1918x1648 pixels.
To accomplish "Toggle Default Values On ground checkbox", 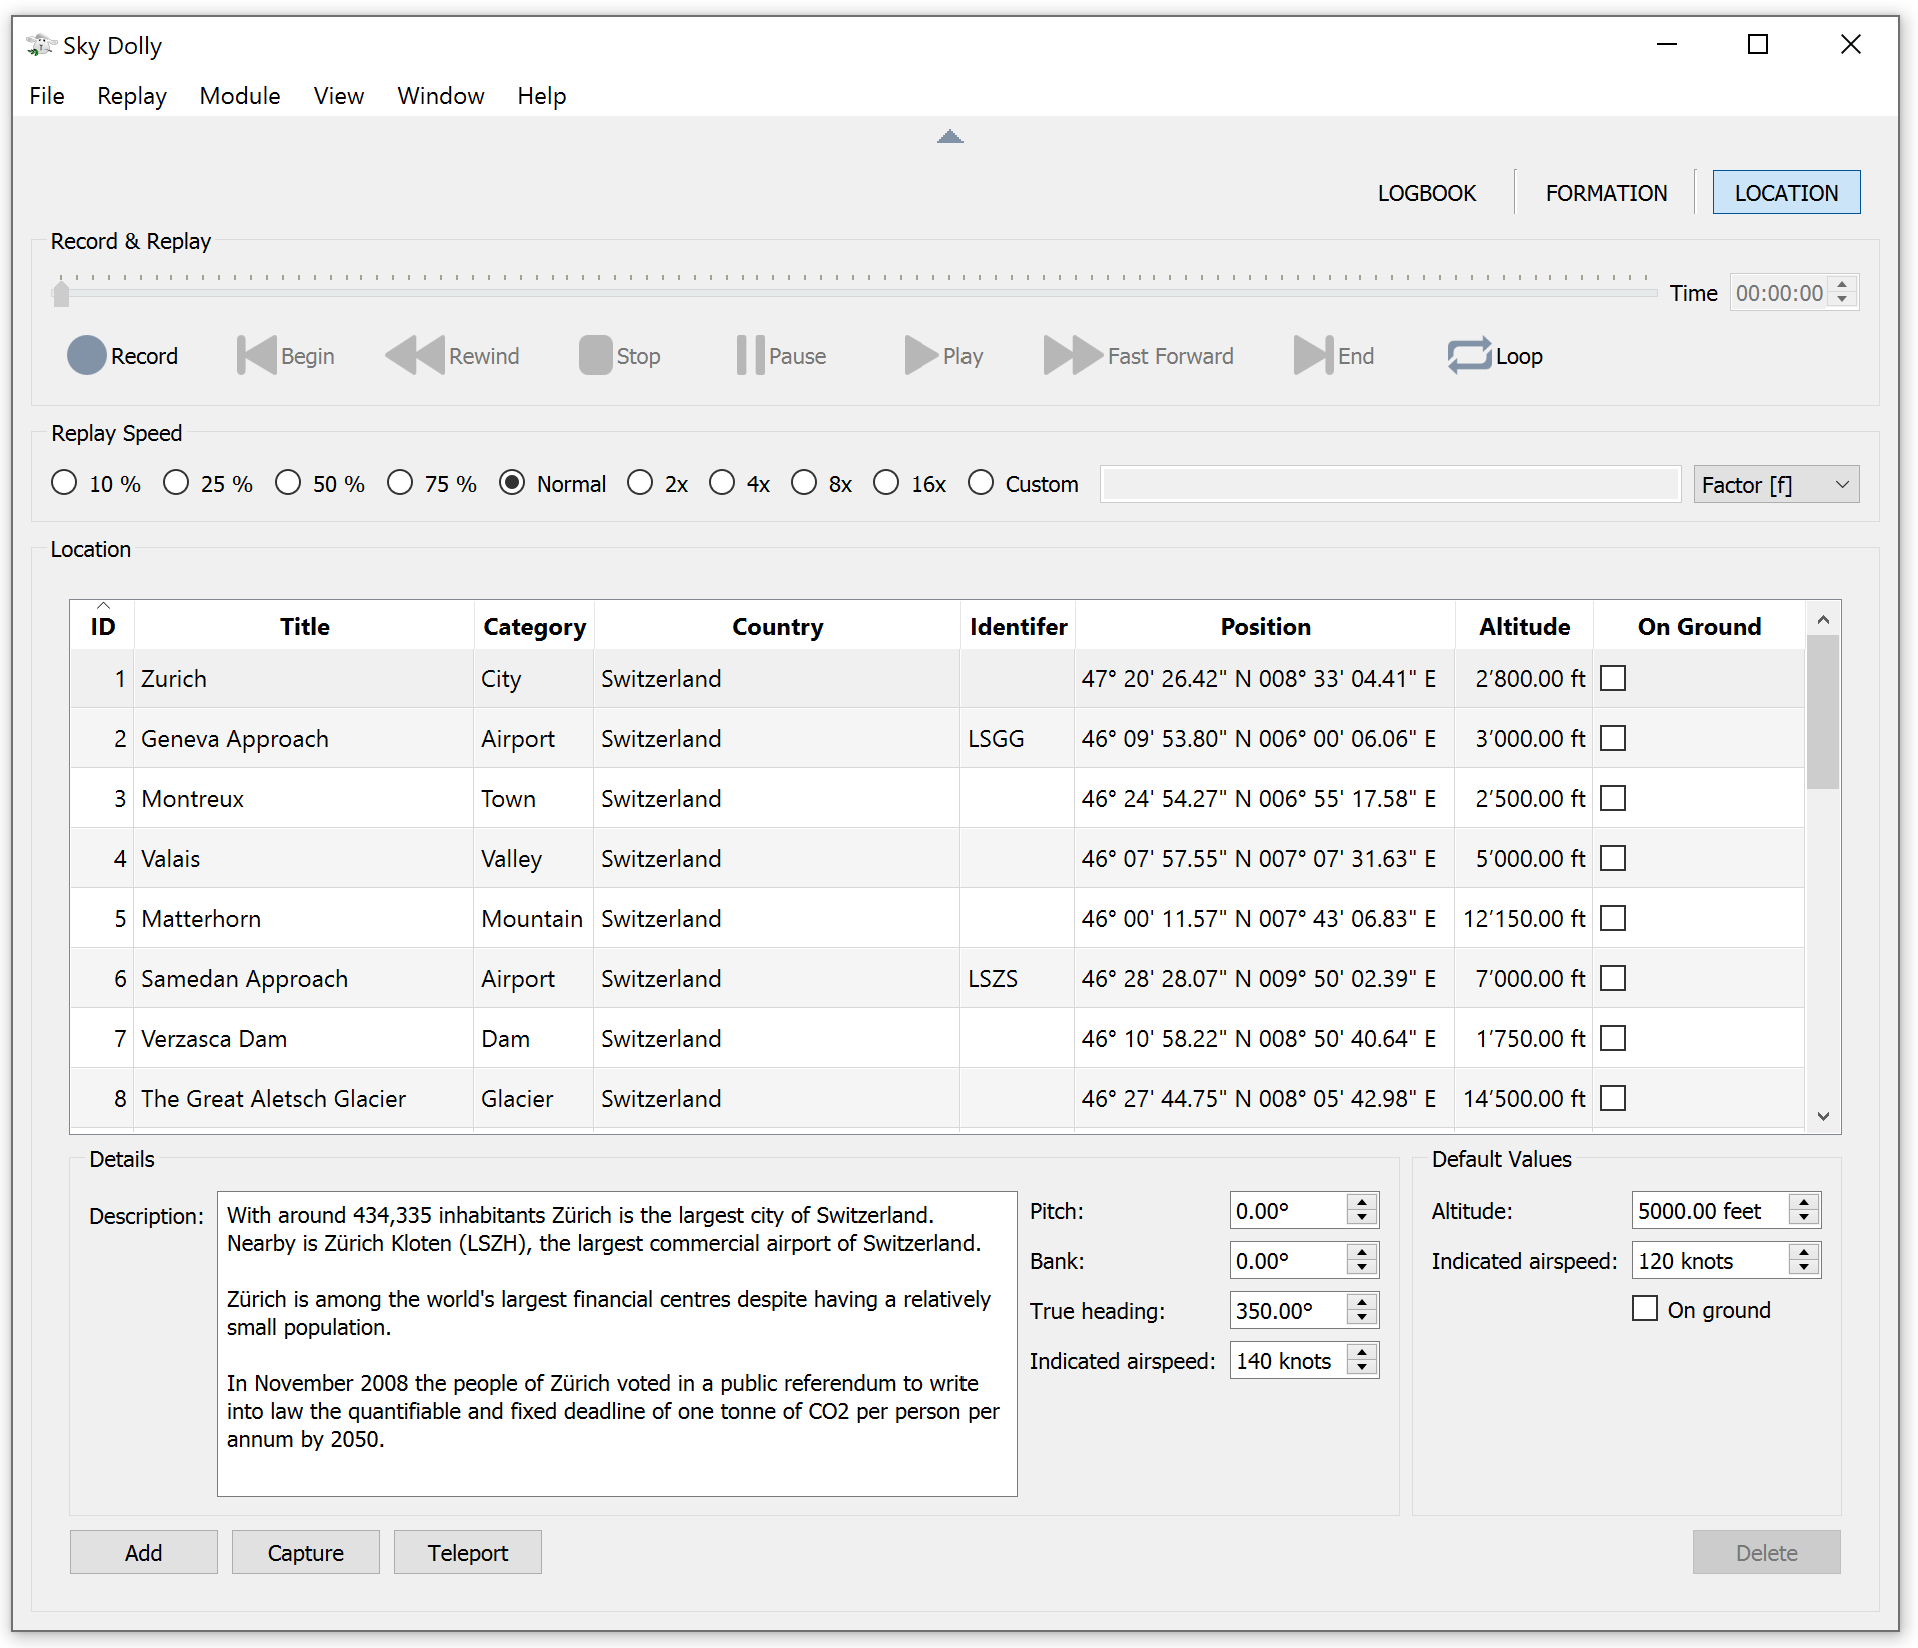I will (x=1645, y=1309).
